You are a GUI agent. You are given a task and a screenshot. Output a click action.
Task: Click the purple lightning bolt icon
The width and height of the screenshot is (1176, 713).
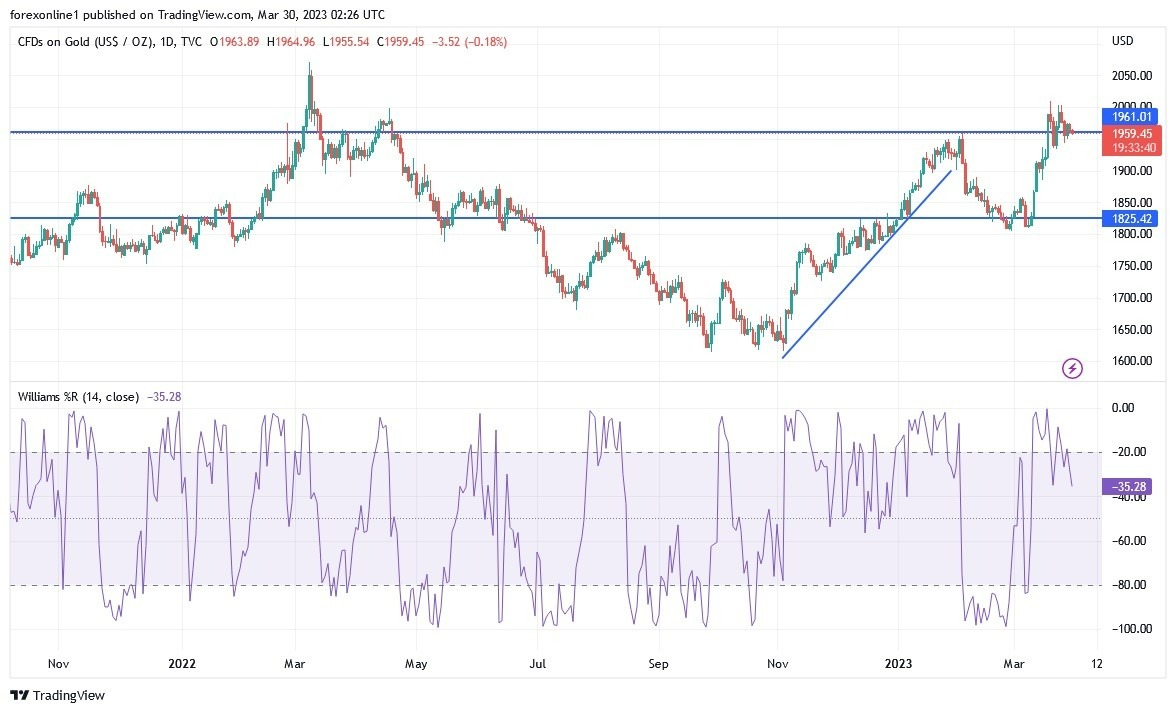[1072, 368]
